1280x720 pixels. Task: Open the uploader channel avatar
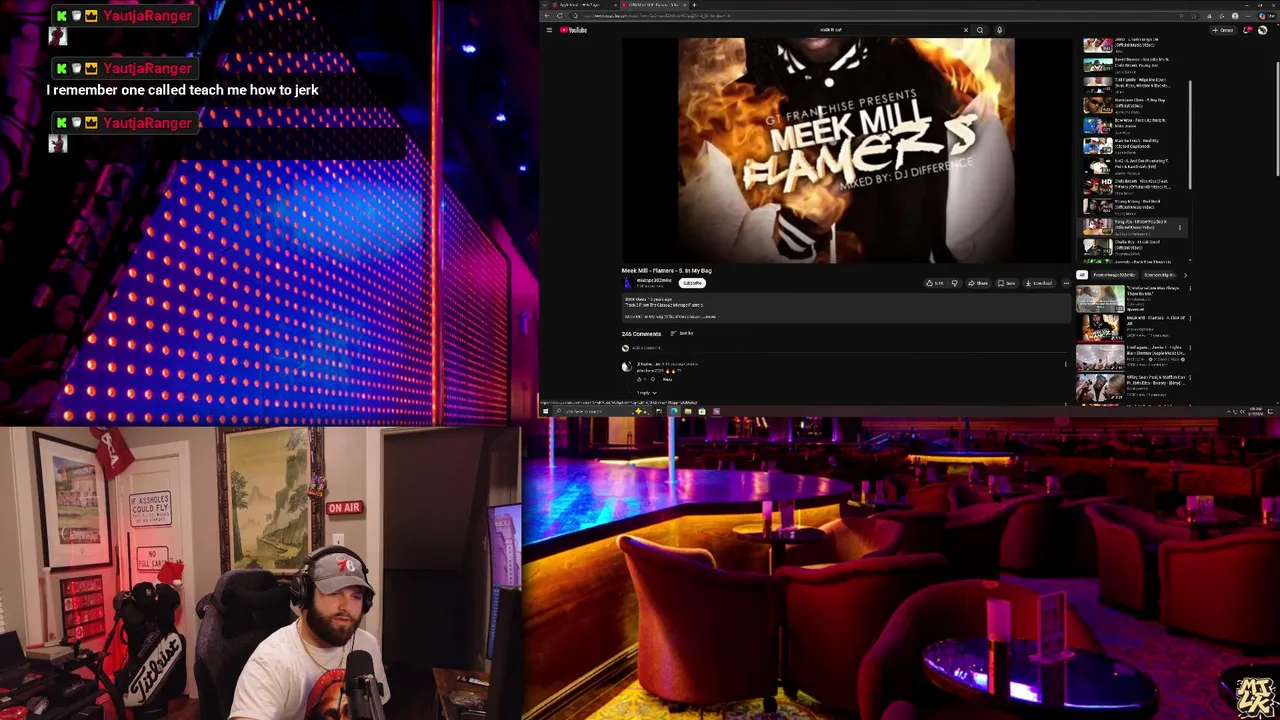627,283
